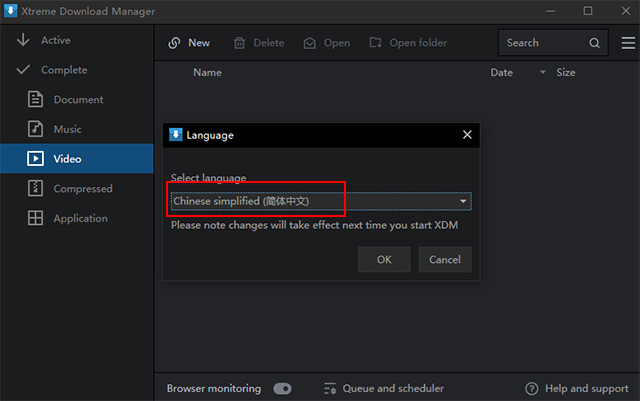Click the Help and support icon
The height and width of the screenshot is (401, 640).
(x=532, y=388)
